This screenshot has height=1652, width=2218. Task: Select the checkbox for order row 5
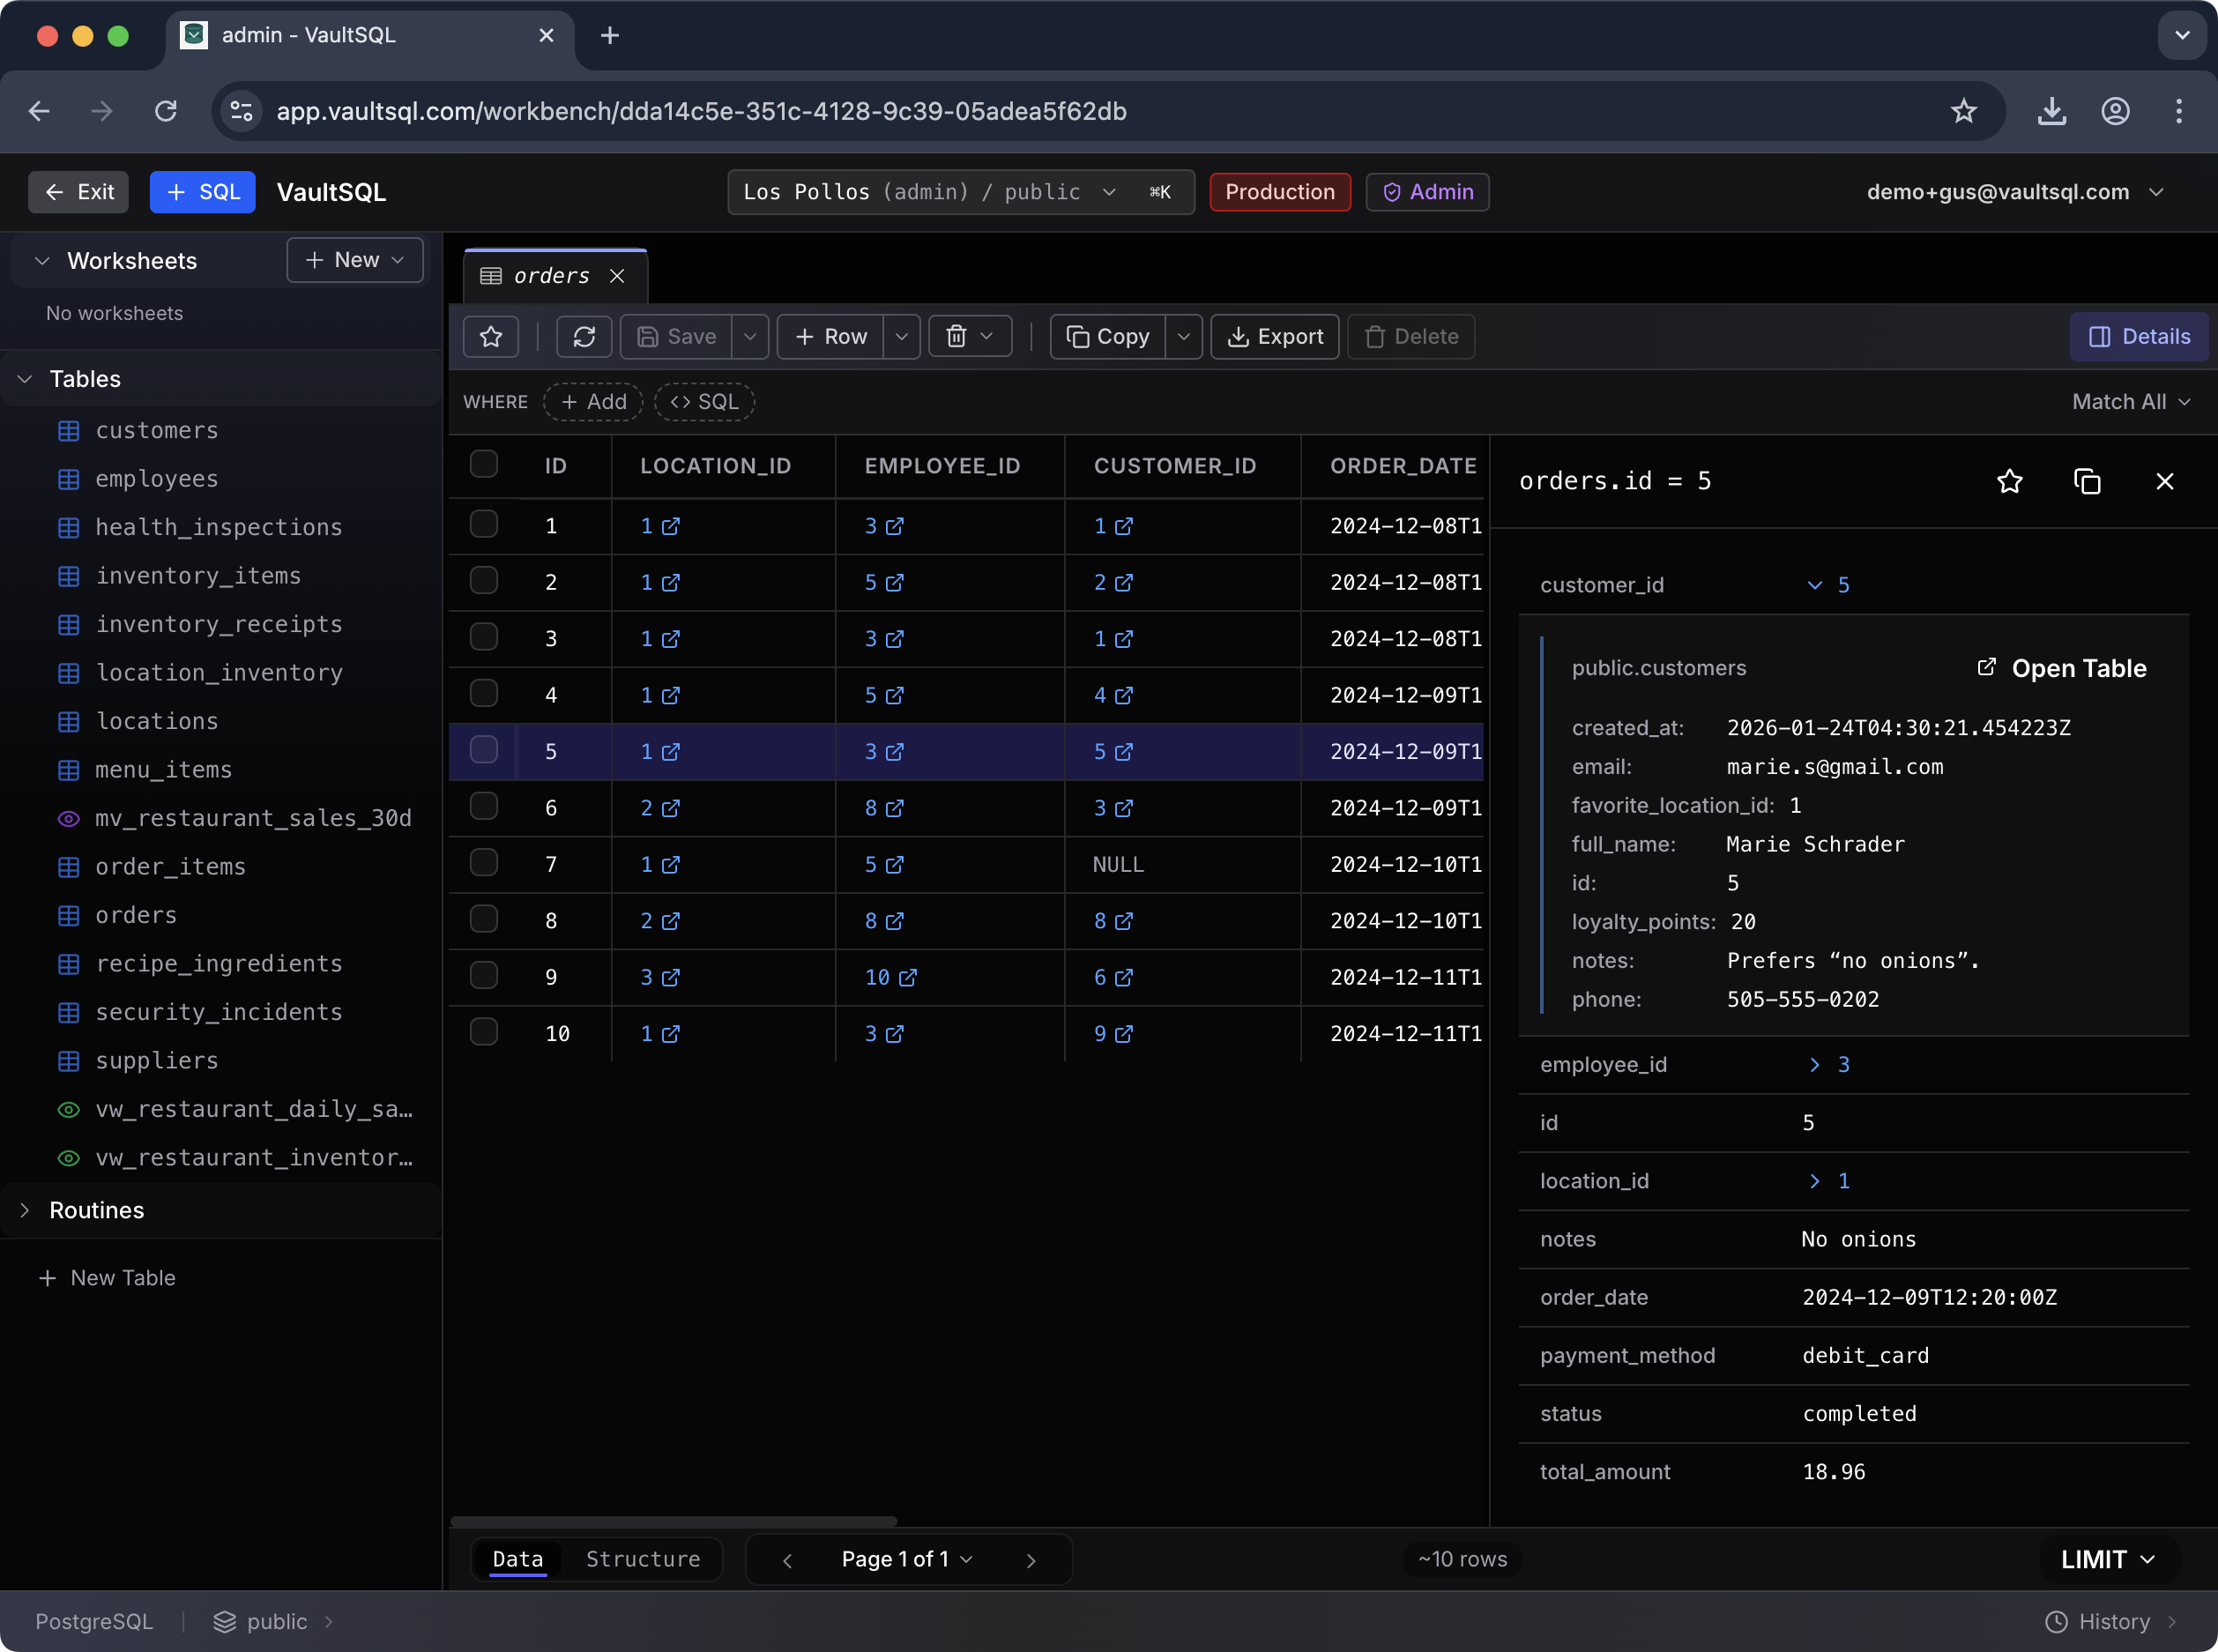(x=484, y=750)
